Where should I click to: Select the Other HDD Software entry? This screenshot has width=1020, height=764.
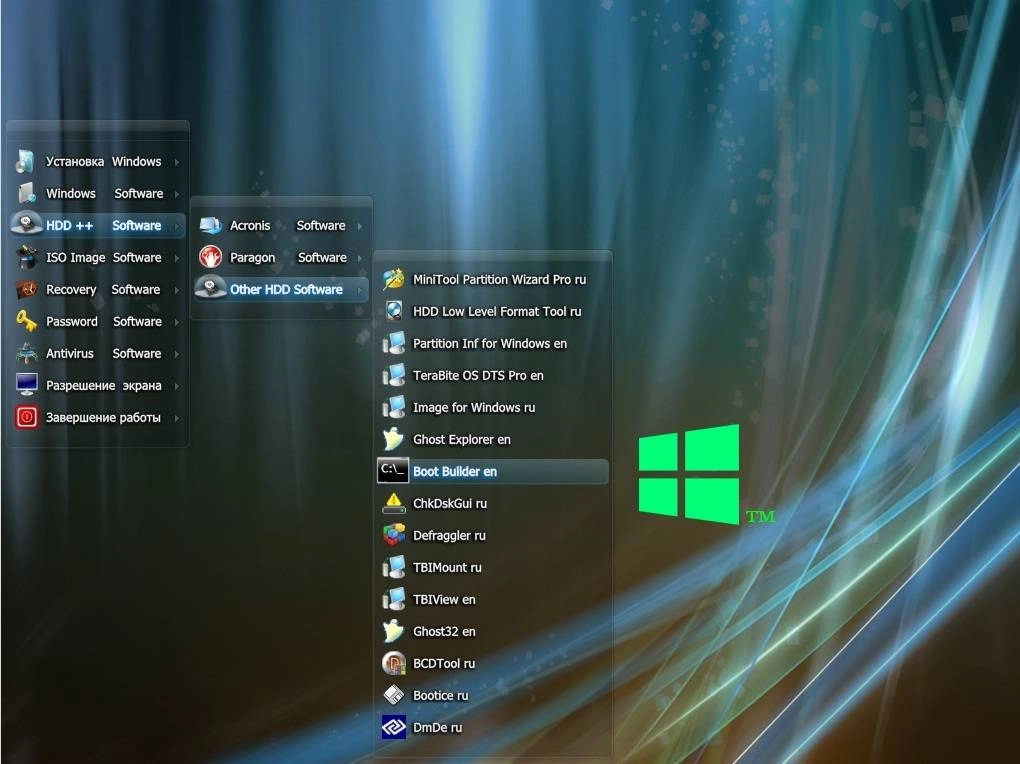coord(281,289)
